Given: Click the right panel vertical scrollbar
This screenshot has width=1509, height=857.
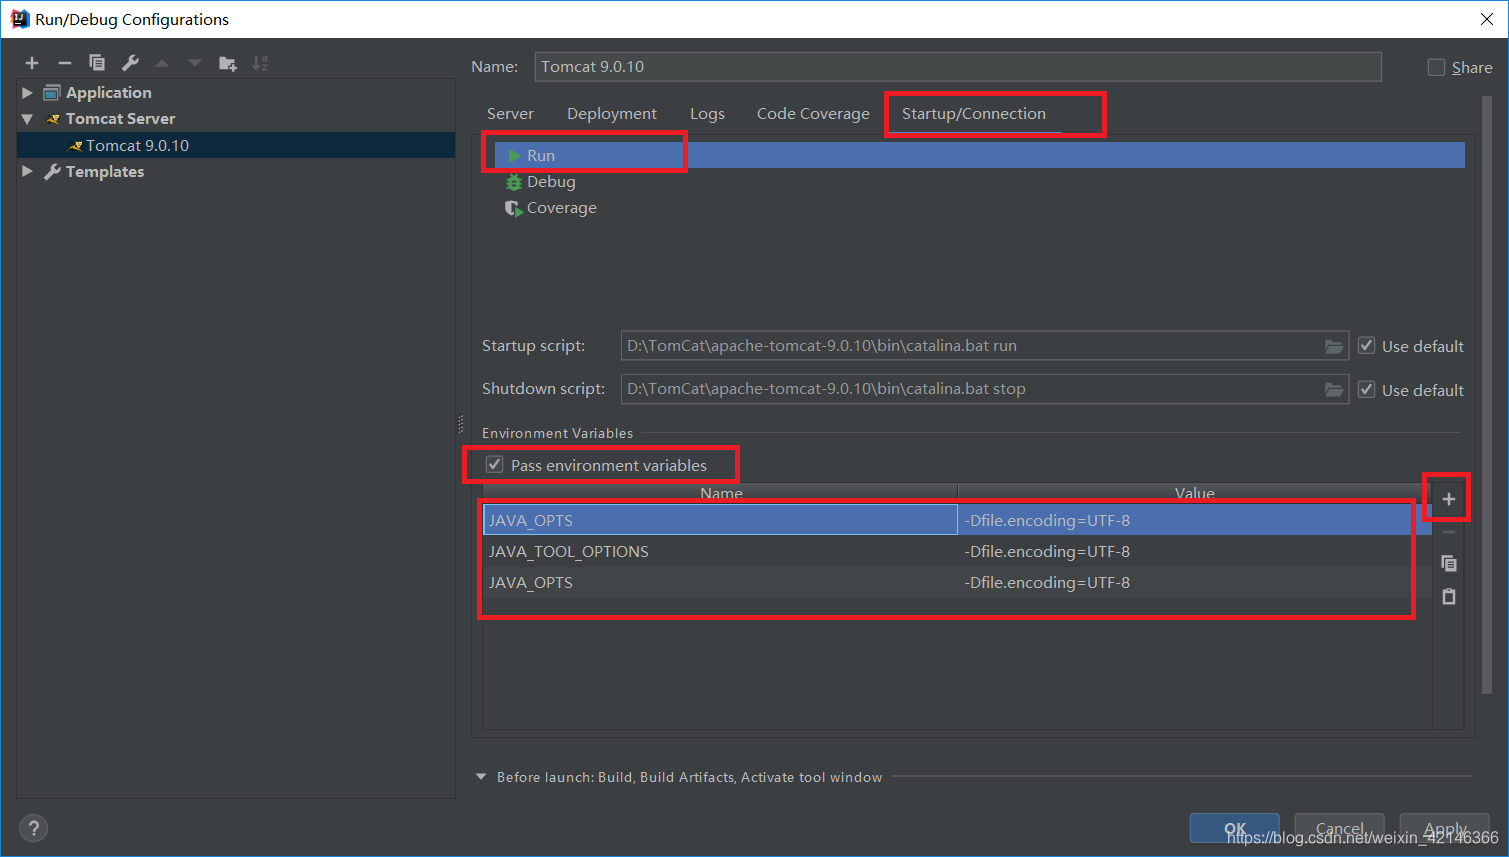Looking at the screenshot, I should click(x=1486, y=394).
